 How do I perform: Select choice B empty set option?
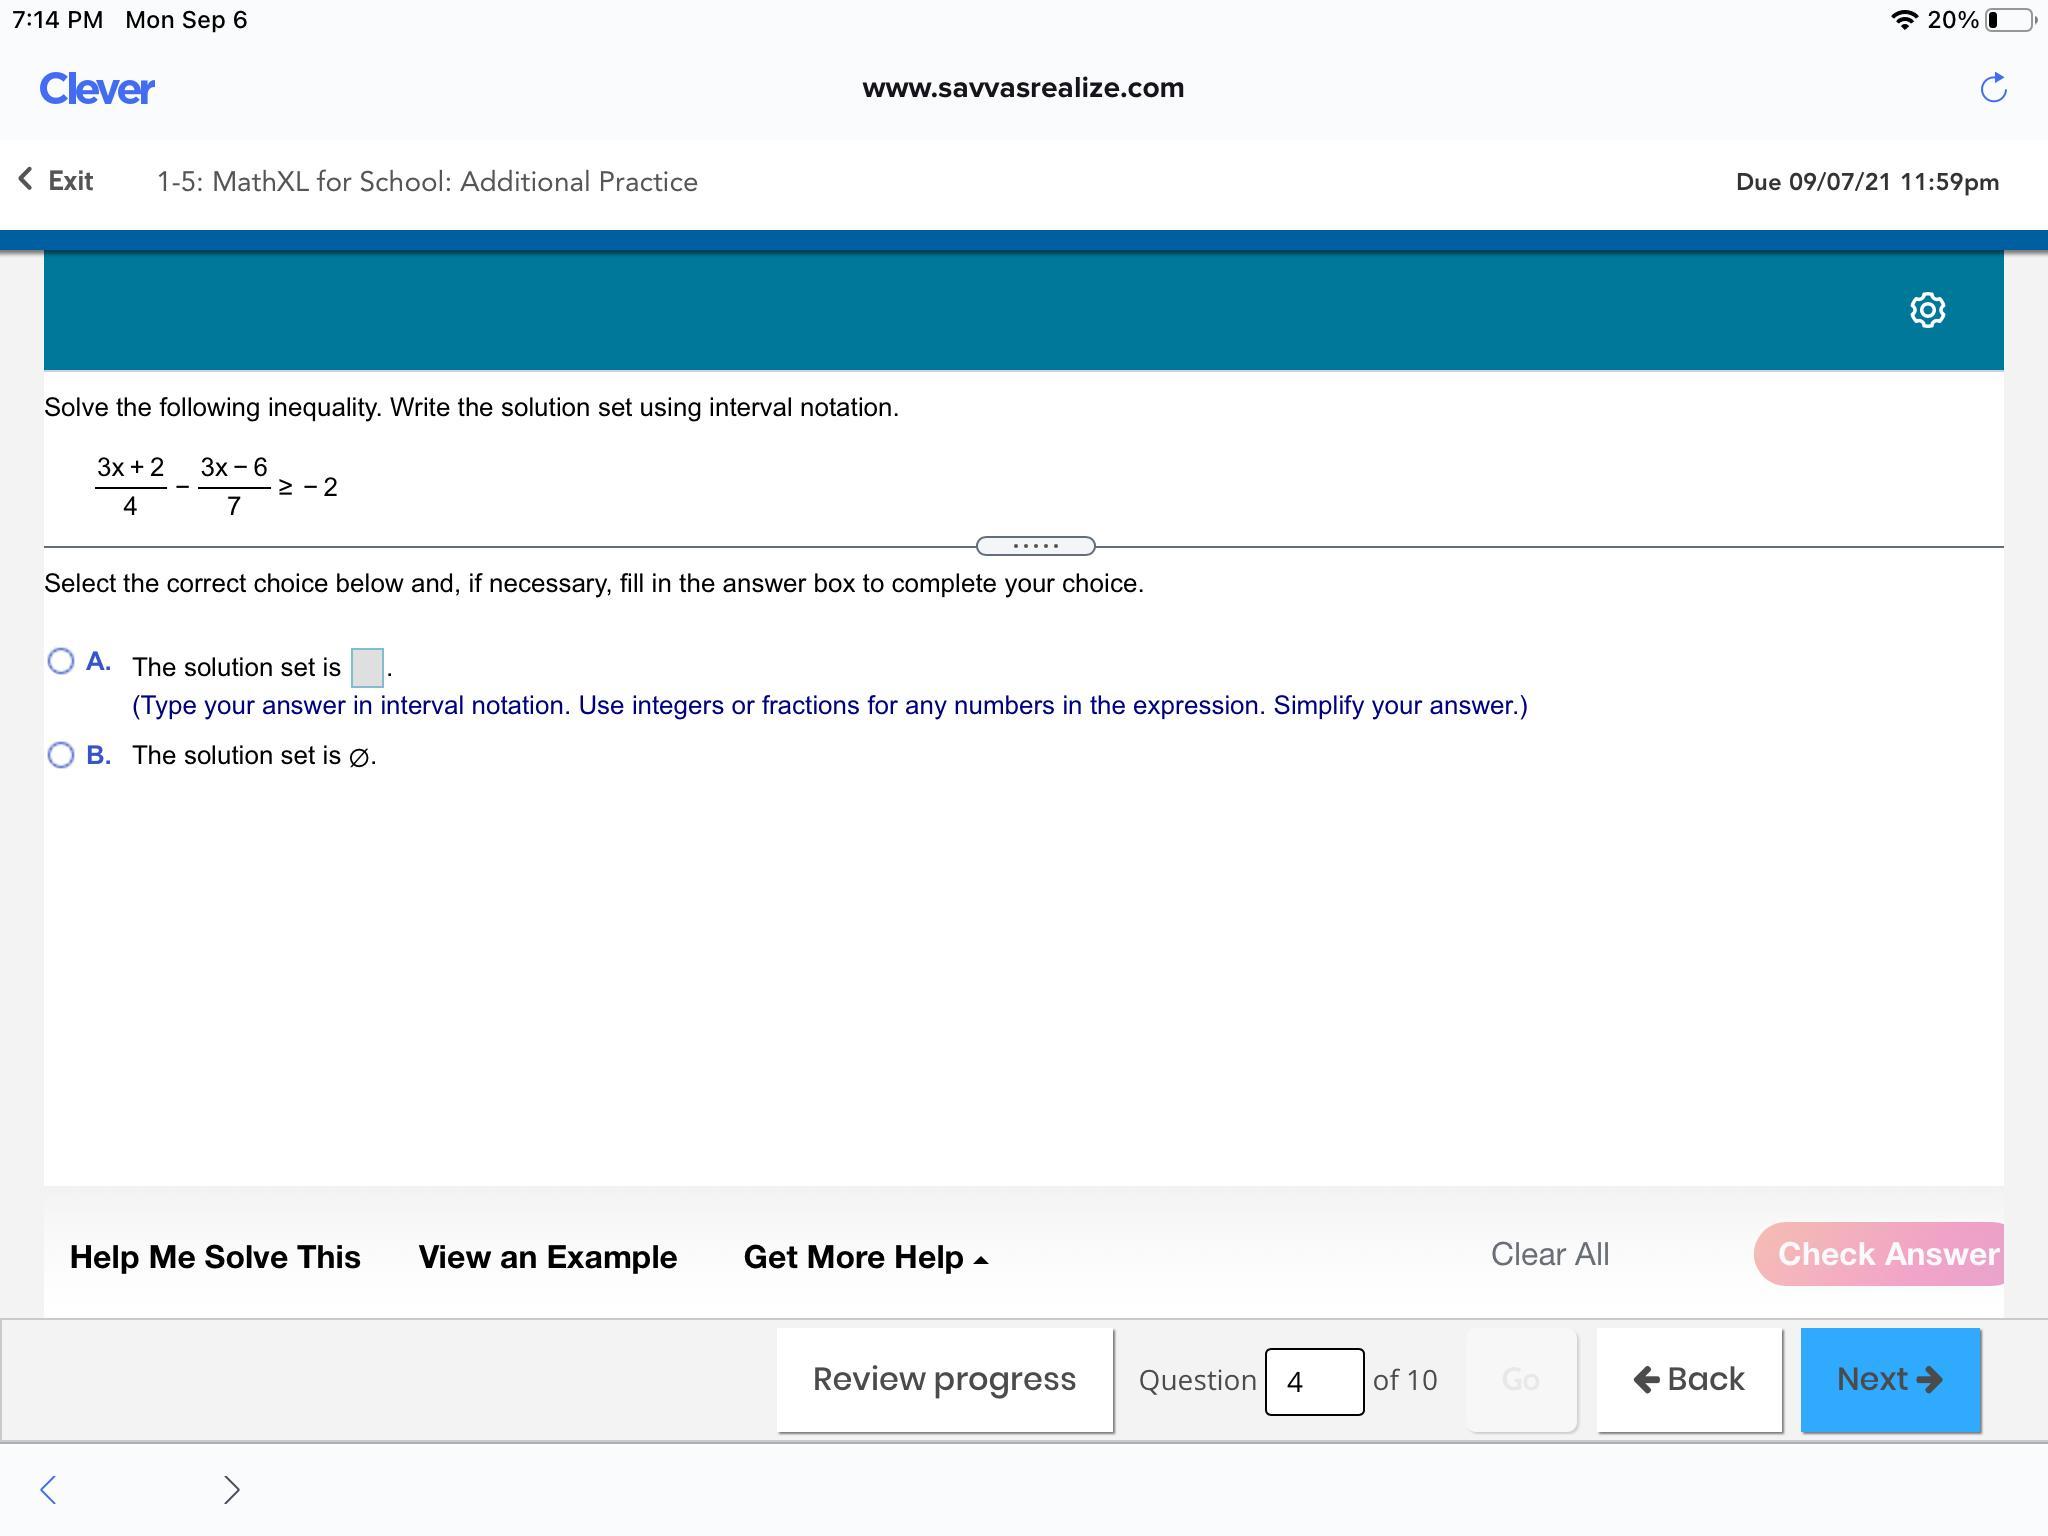[61, 755]
